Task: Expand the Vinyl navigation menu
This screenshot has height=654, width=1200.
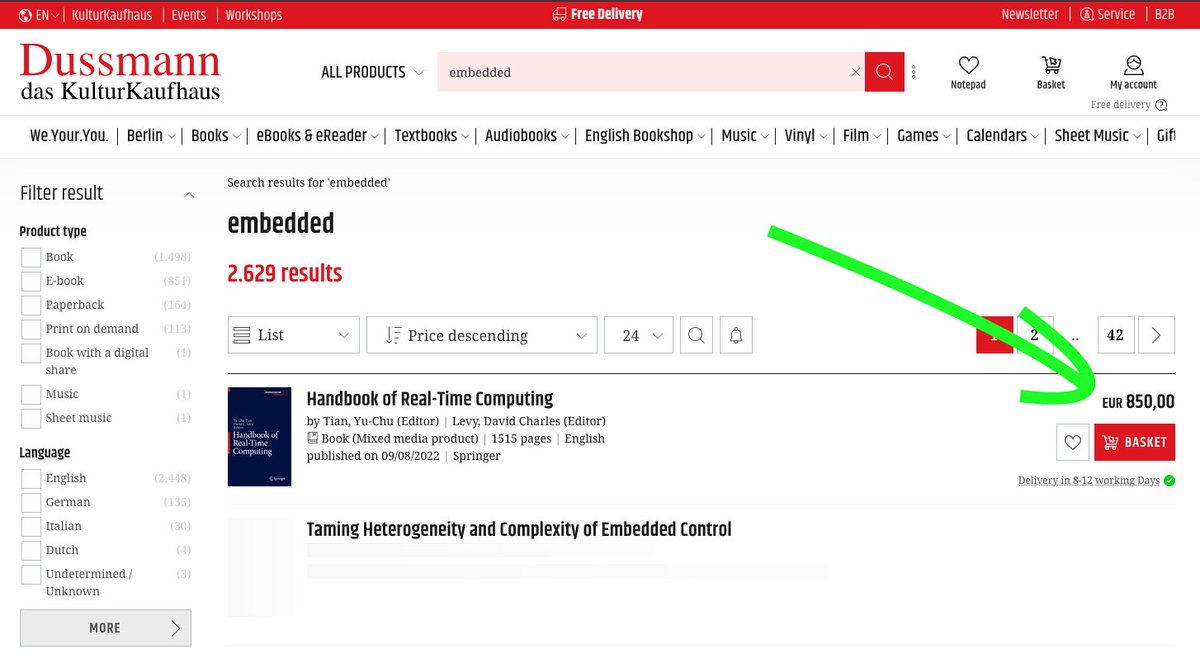Action: (x=806, y=135)
